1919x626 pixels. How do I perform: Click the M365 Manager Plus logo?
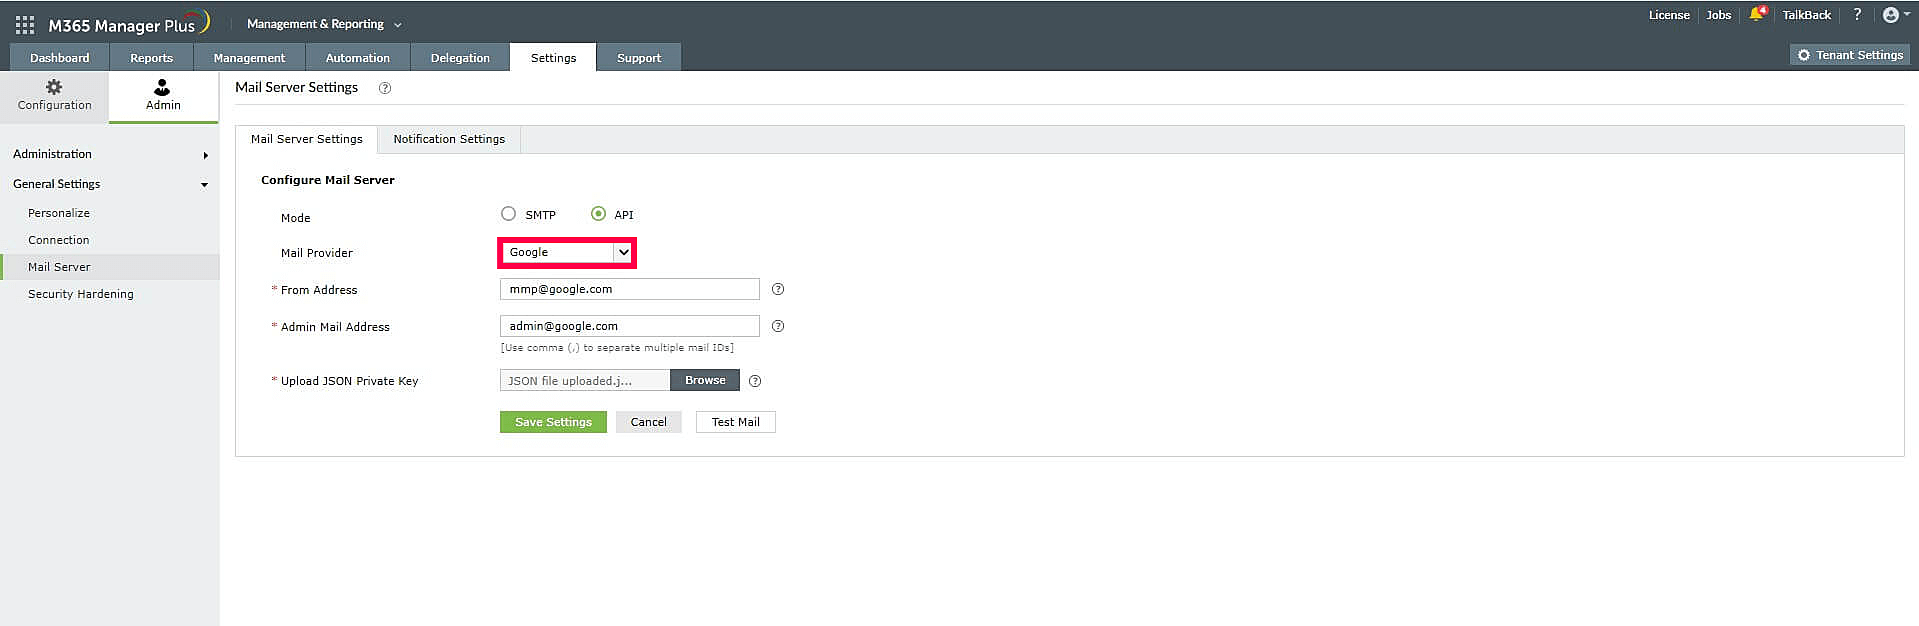tap(128, 24)
